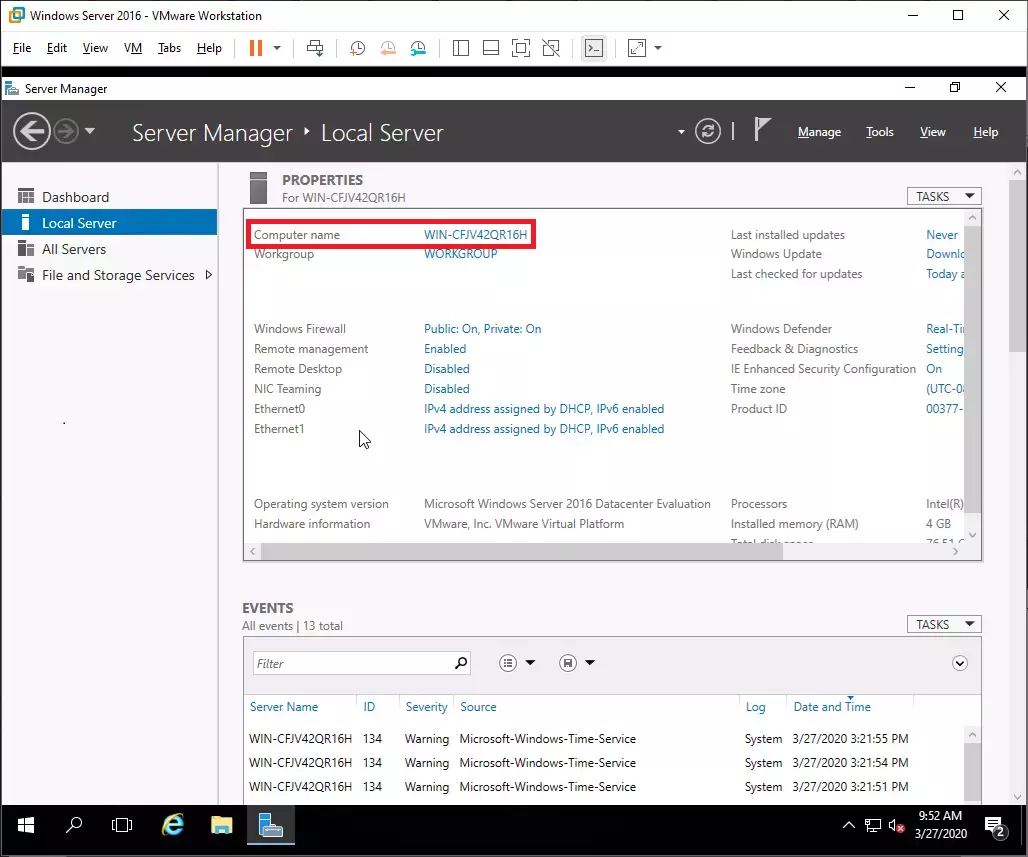Pause the virtual machine in VMware toolbar
Screen dimensions: 1028x857
point(256,48)
